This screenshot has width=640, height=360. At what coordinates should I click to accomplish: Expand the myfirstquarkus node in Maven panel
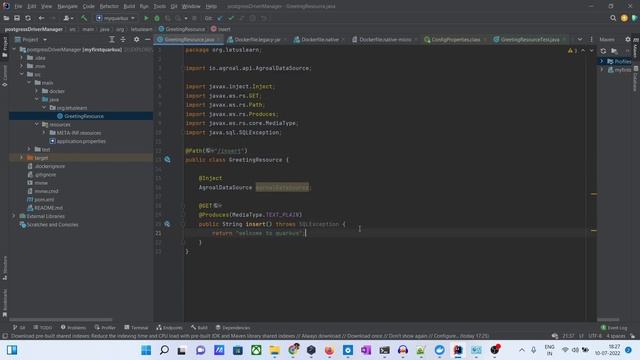(602, 70)
